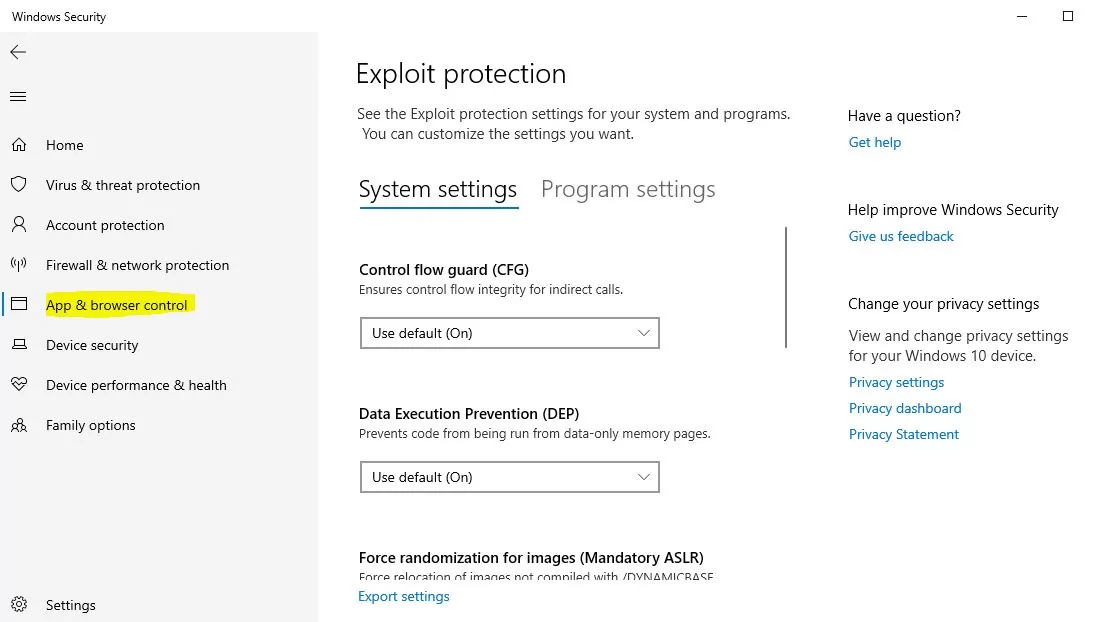The height and width of the screenshot is (622, 1104).
Task: Click the settings list vertical scrollbar
Action: (786, 287)
